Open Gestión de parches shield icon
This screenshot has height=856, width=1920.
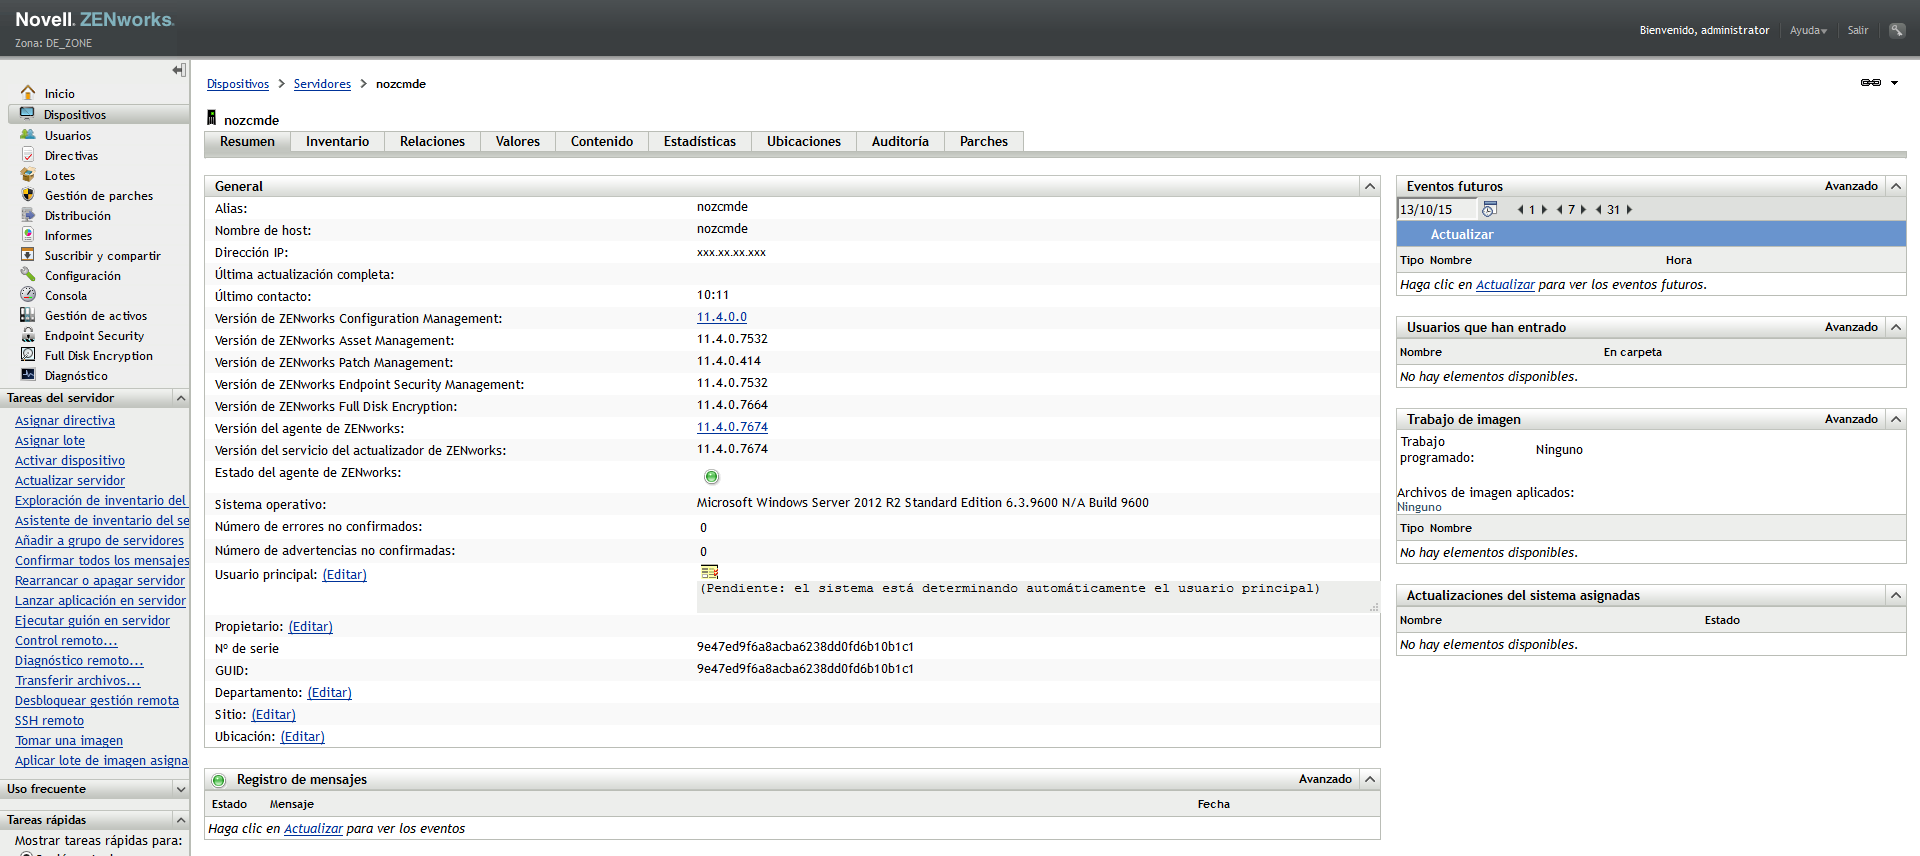[x=28, y=195]
